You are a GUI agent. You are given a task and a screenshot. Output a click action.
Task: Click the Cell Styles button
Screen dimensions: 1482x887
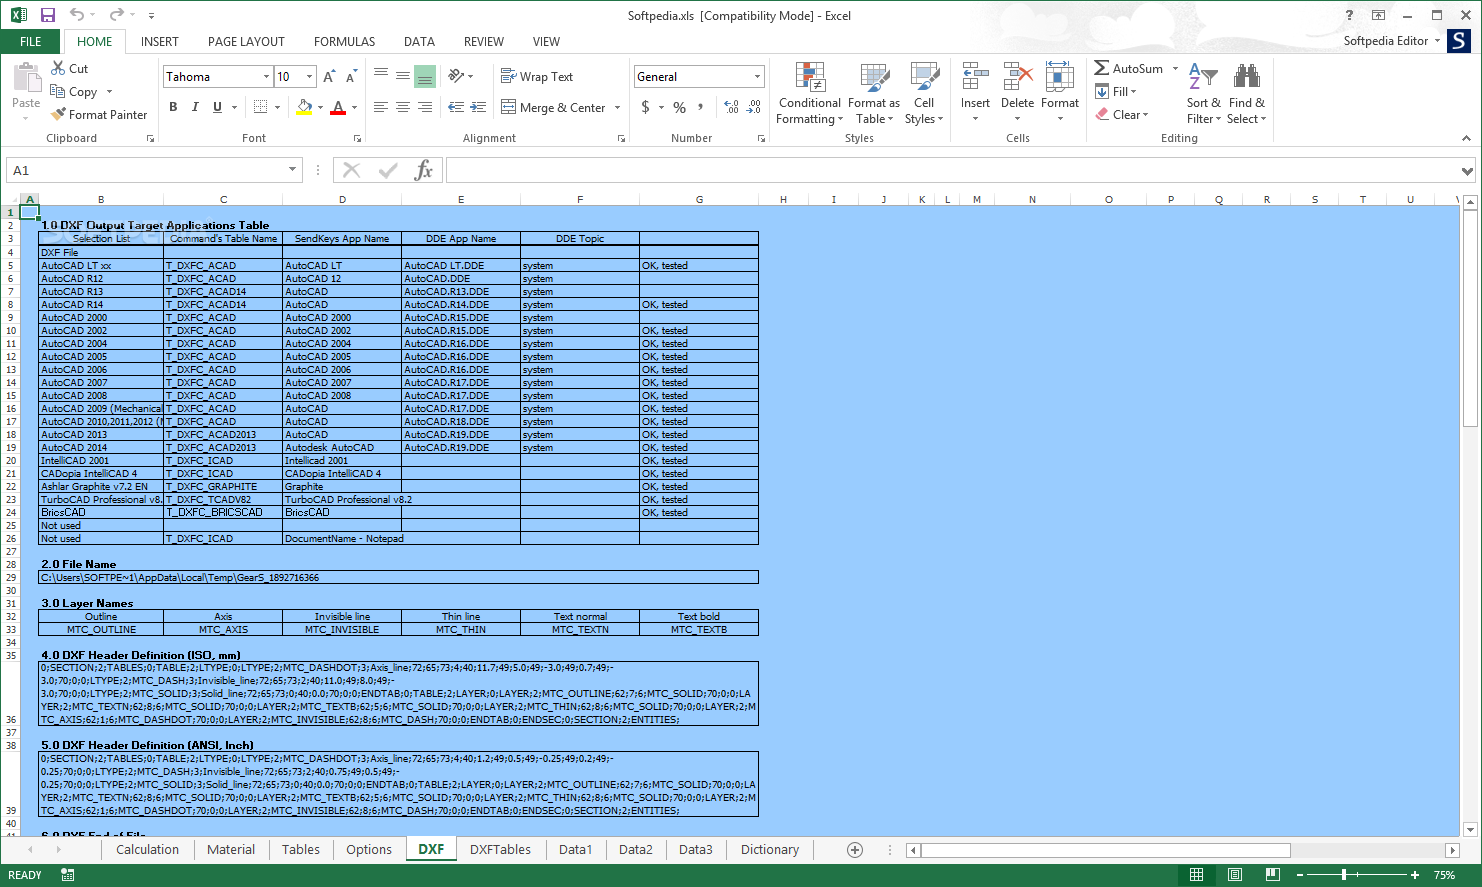tap(924, 93)
